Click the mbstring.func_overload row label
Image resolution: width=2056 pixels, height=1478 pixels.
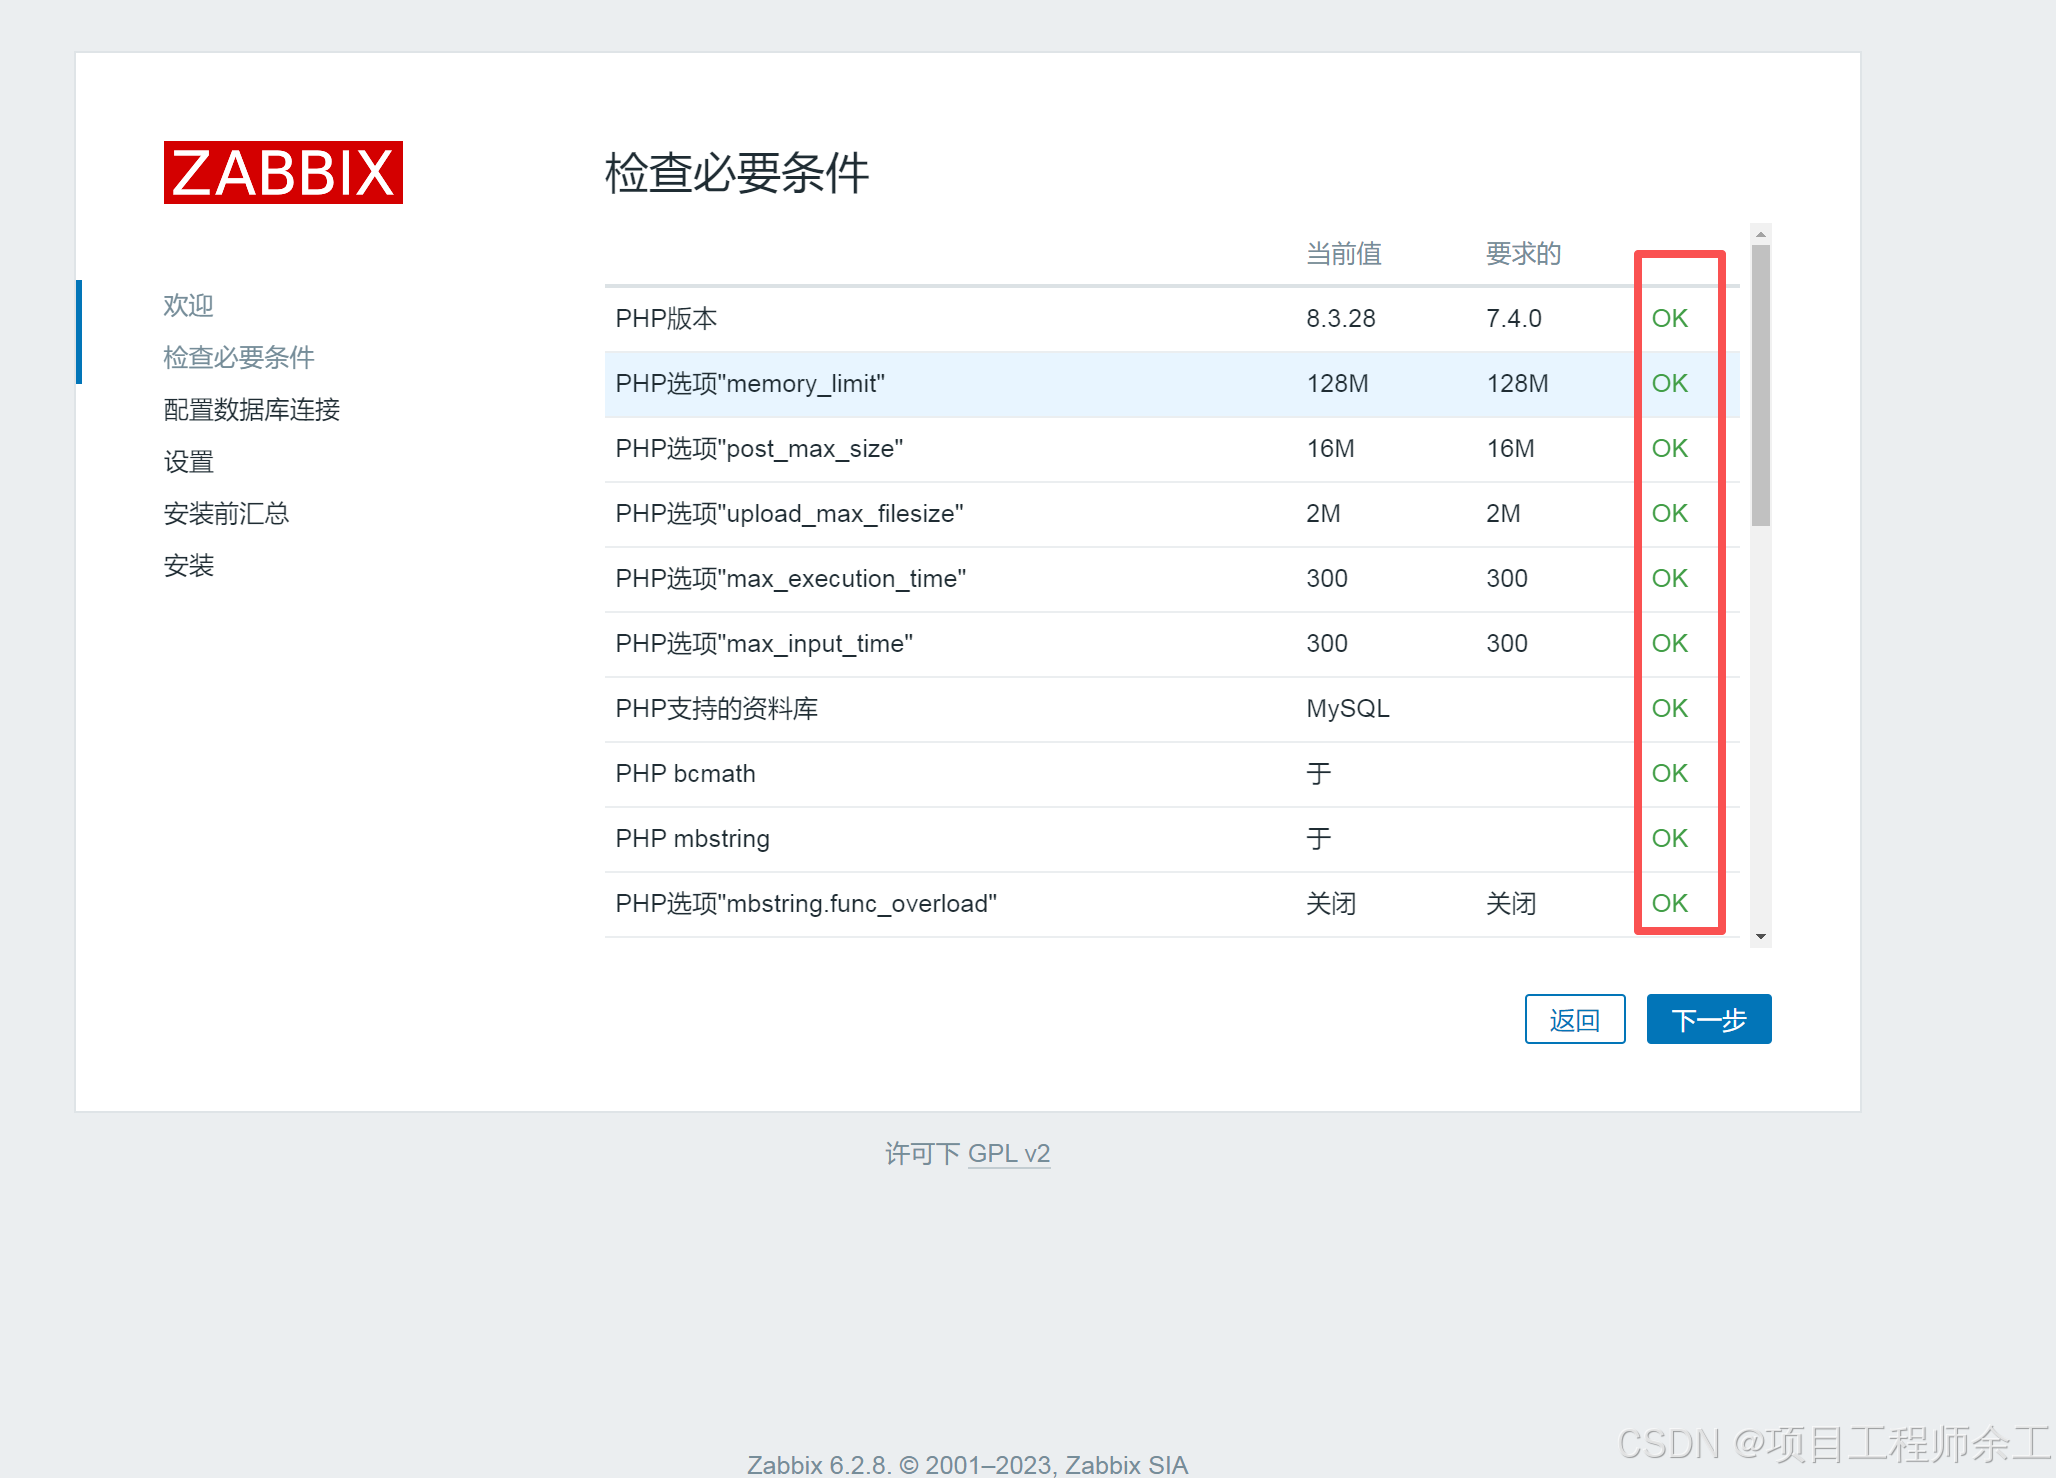pos(805,903)
